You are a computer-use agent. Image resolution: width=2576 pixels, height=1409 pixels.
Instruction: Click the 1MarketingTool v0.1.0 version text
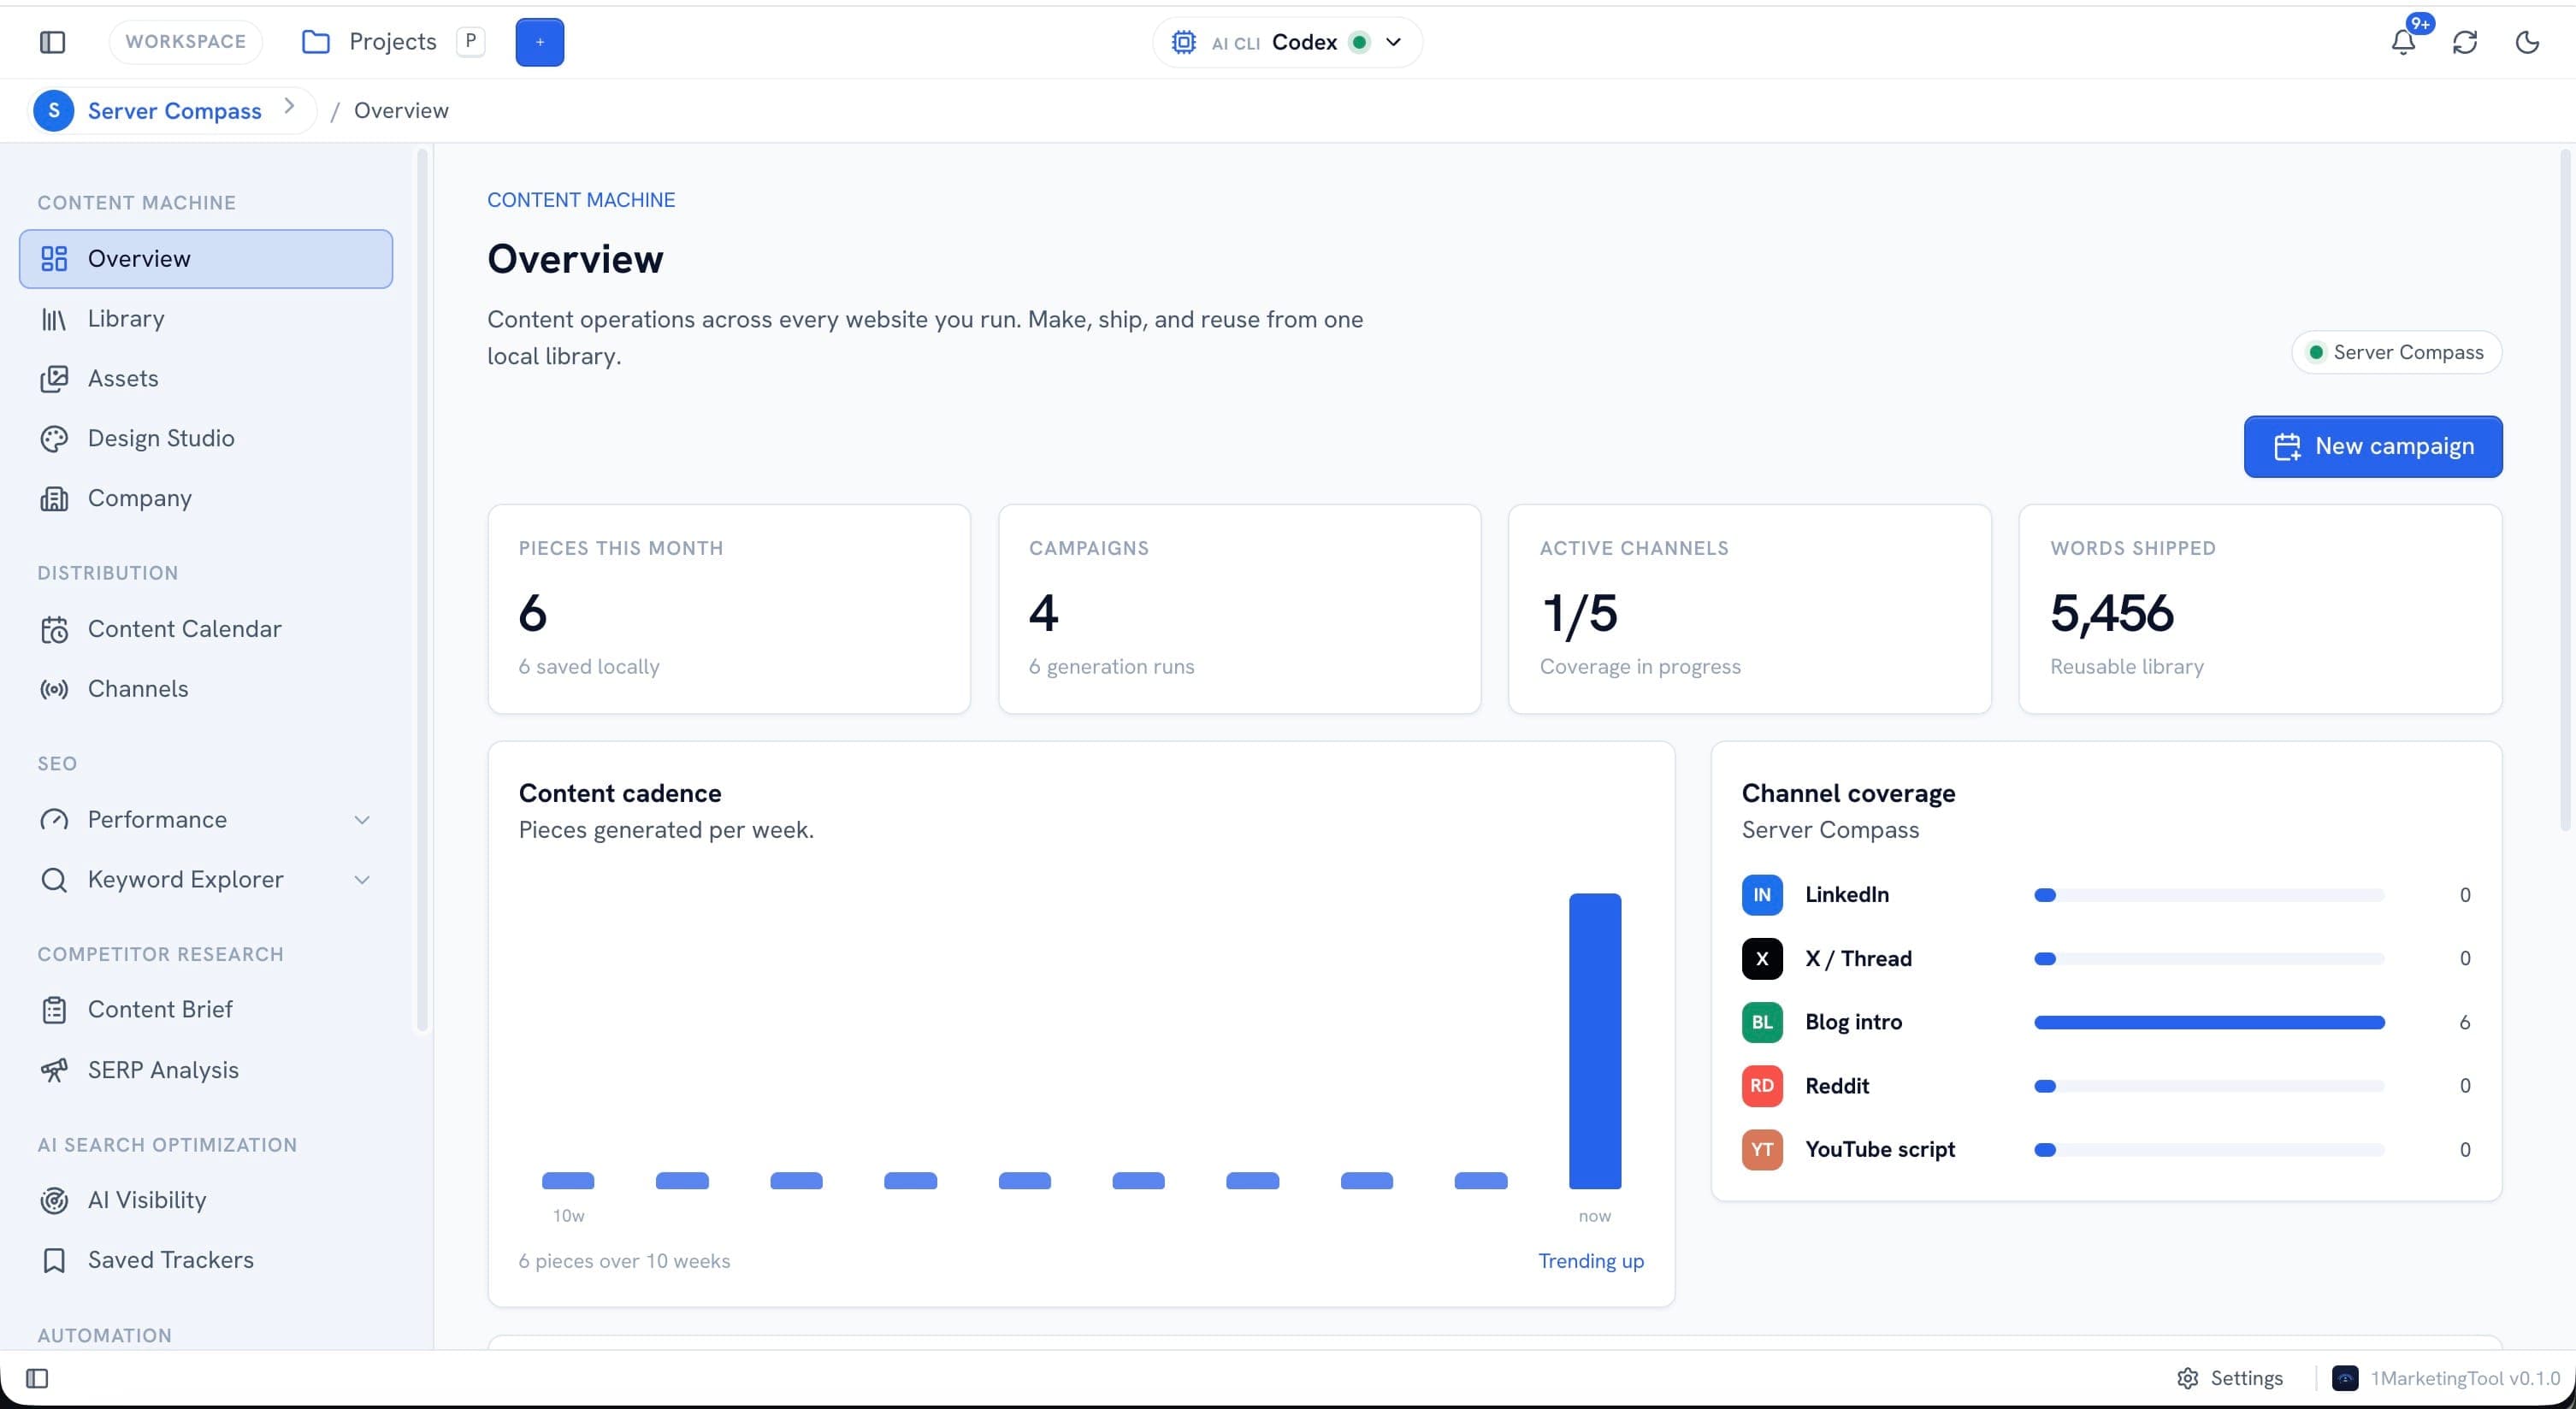pyautogui.click(x=2466, y=1379)
